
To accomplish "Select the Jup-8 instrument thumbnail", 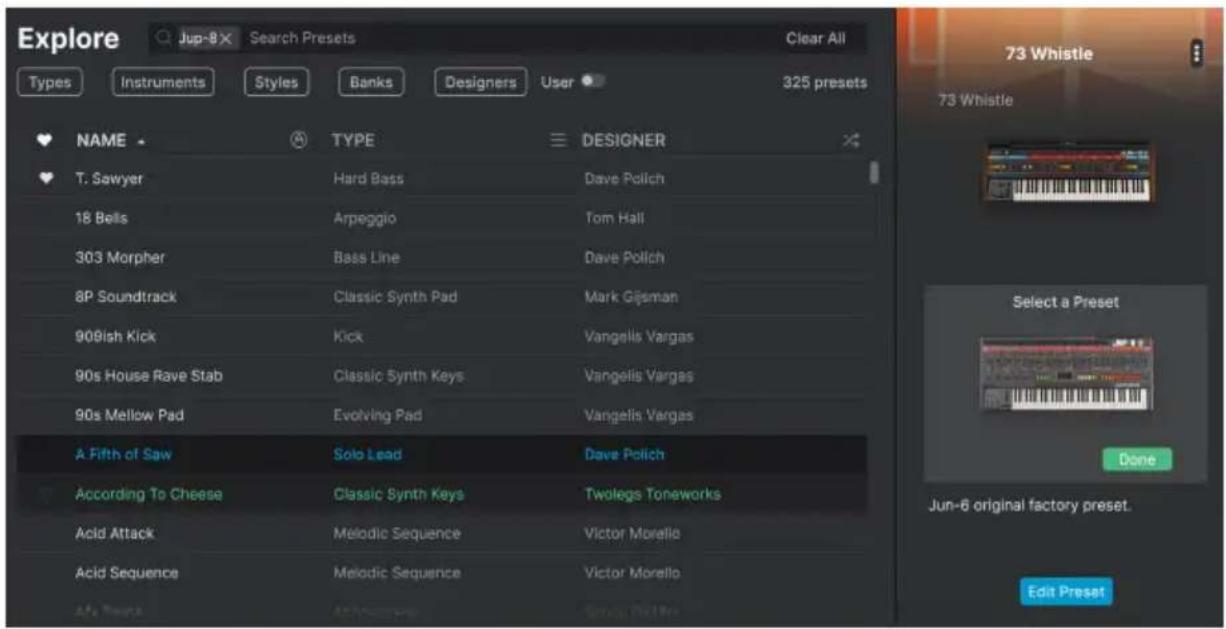I will (x=1066, y=372).
